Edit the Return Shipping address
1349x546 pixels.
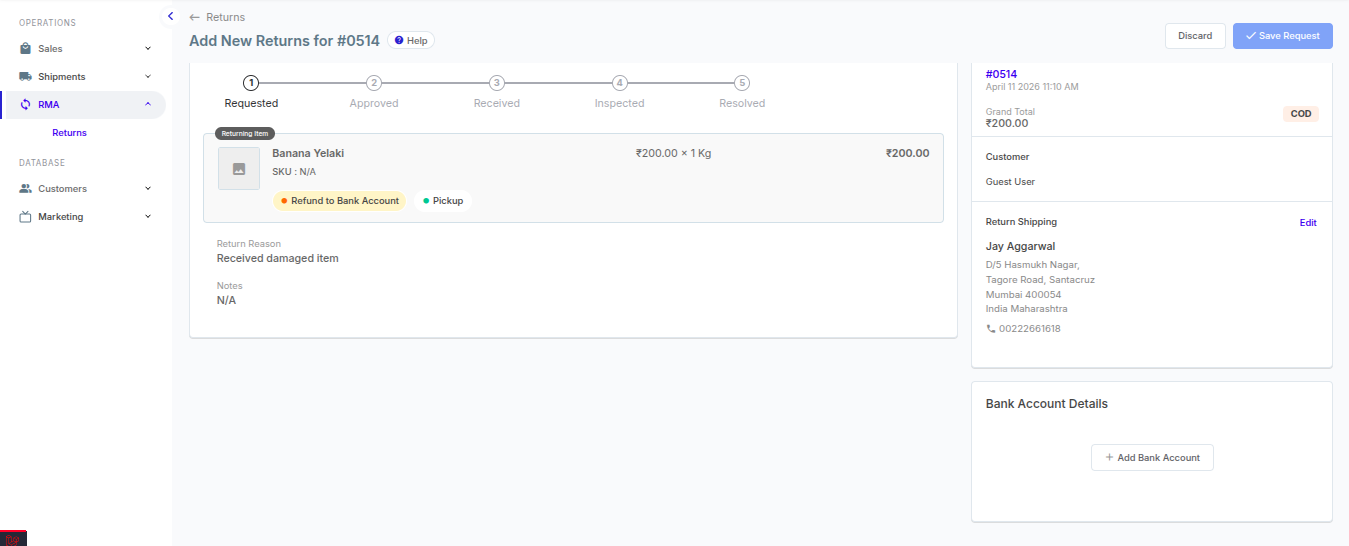(1308, 222)
